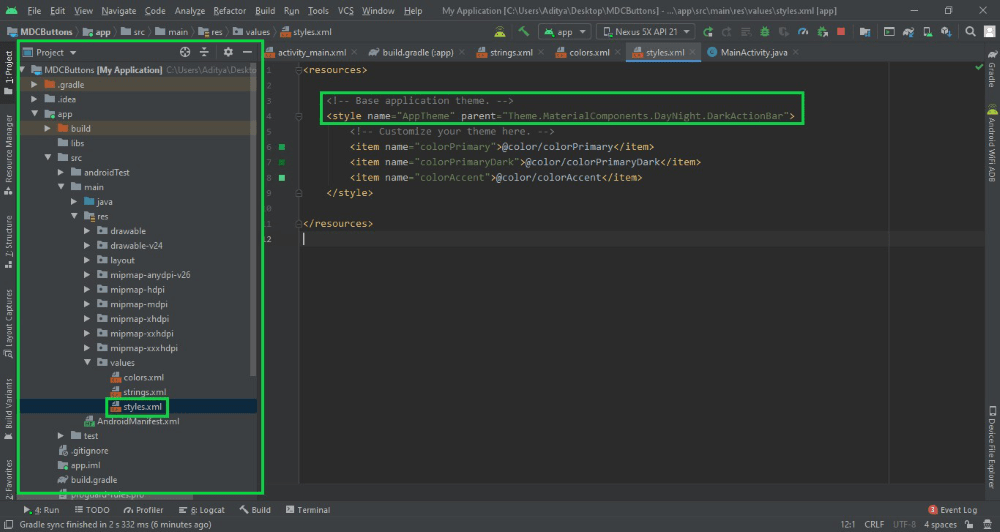Open the Terminal tool window button

tap(307, 510)
